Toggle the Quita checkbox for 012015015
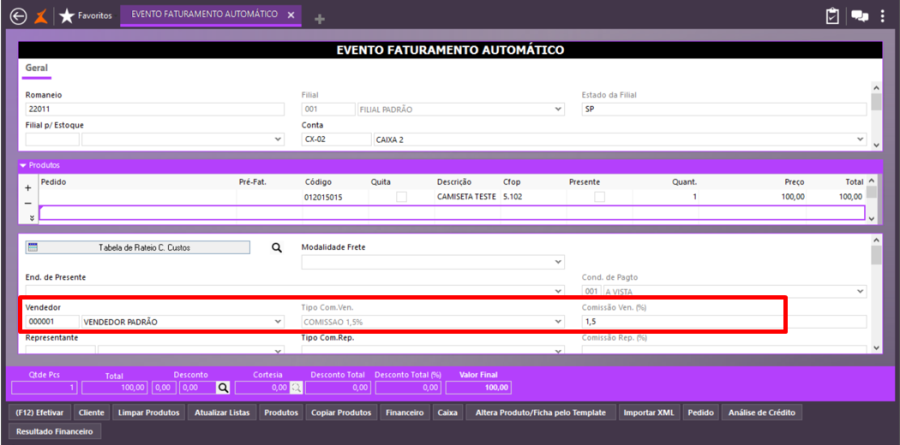The image size is (900, 445). pos(402,196)
